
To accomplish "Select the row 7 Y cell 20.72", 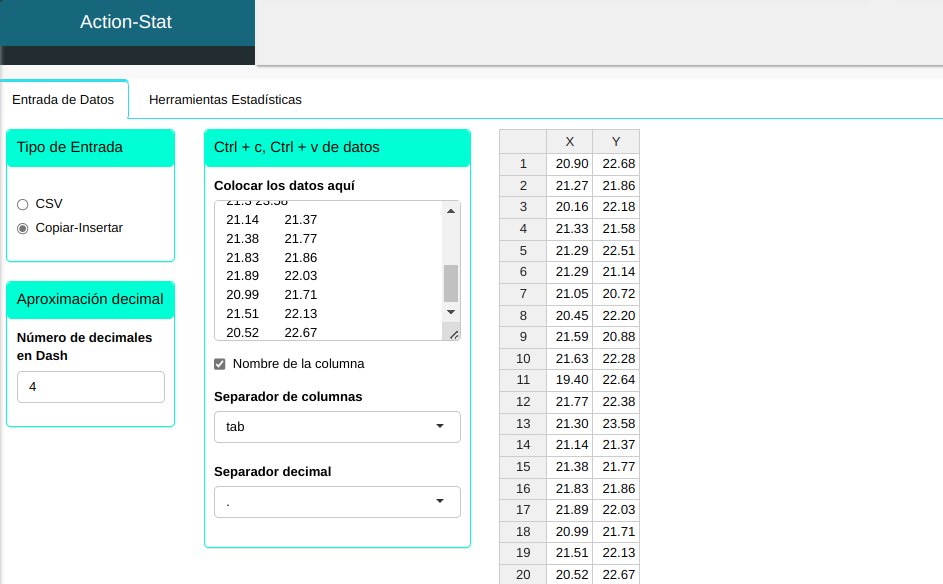I will click(618, 293).
